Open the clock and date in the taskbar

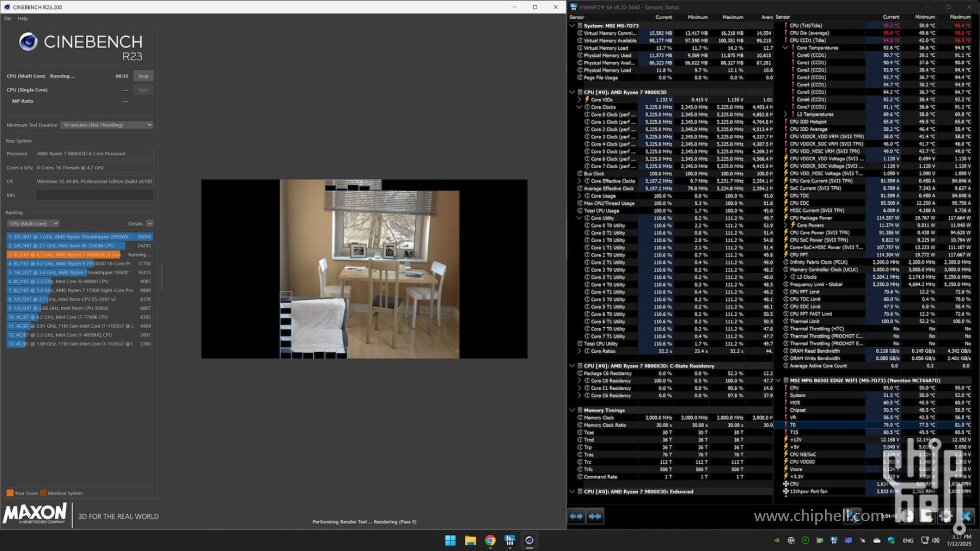(x=961, y=540)
